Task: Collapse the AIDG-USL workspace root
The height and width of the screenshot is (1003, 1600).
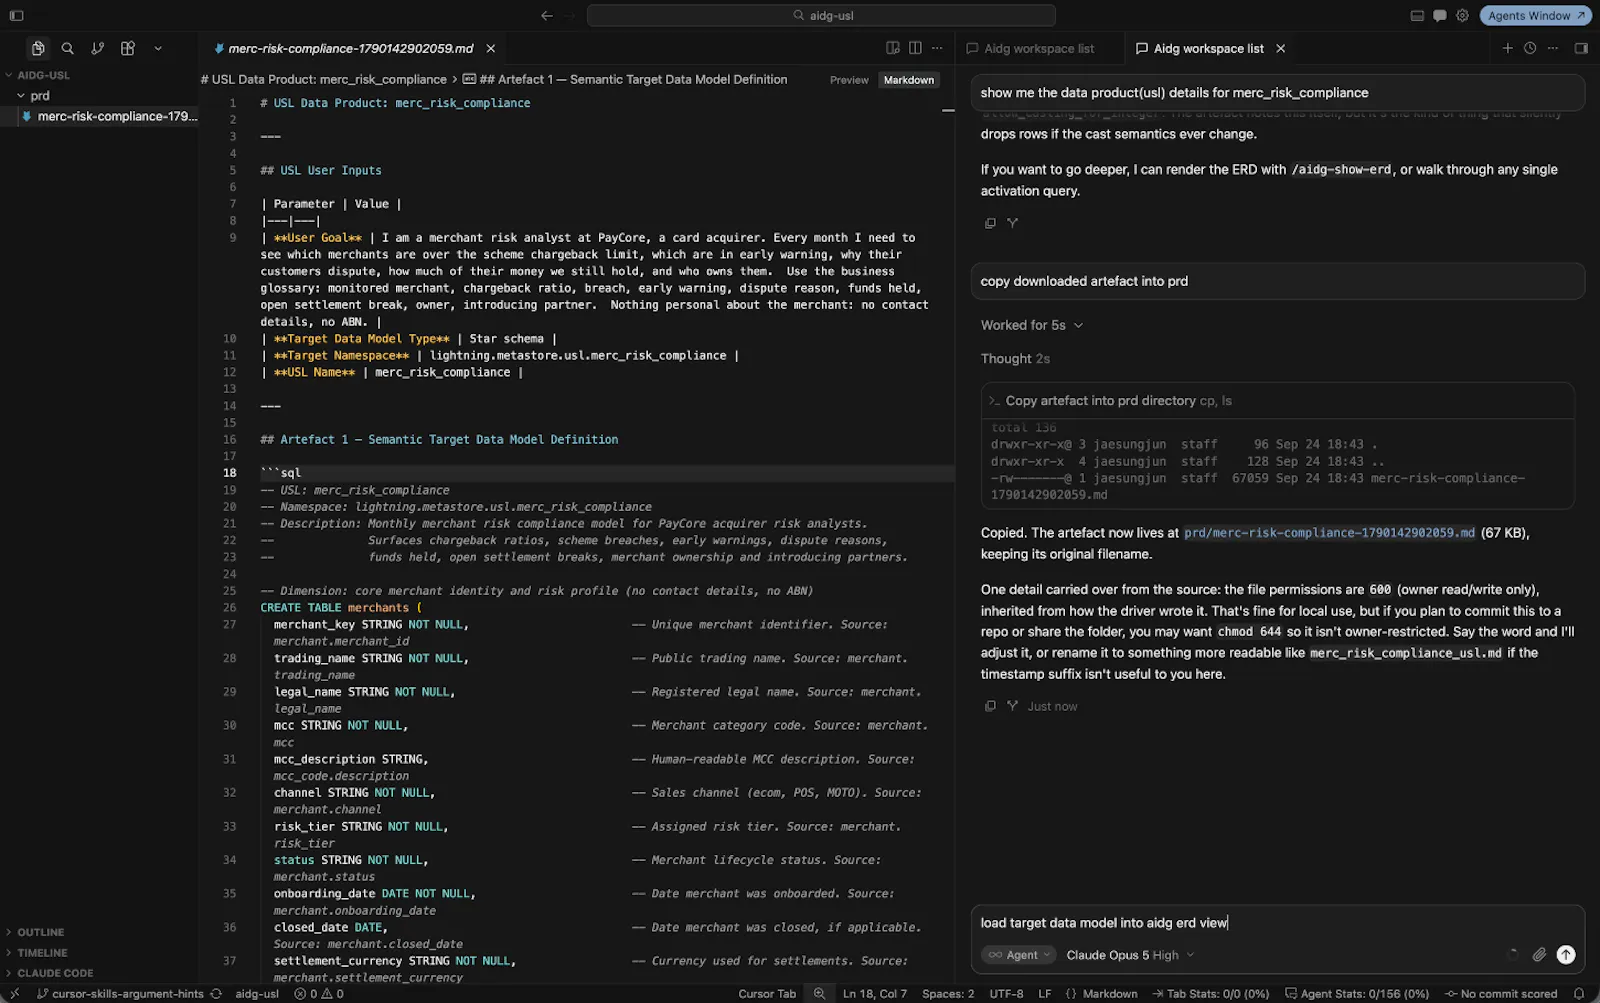Action: point(9,75)
